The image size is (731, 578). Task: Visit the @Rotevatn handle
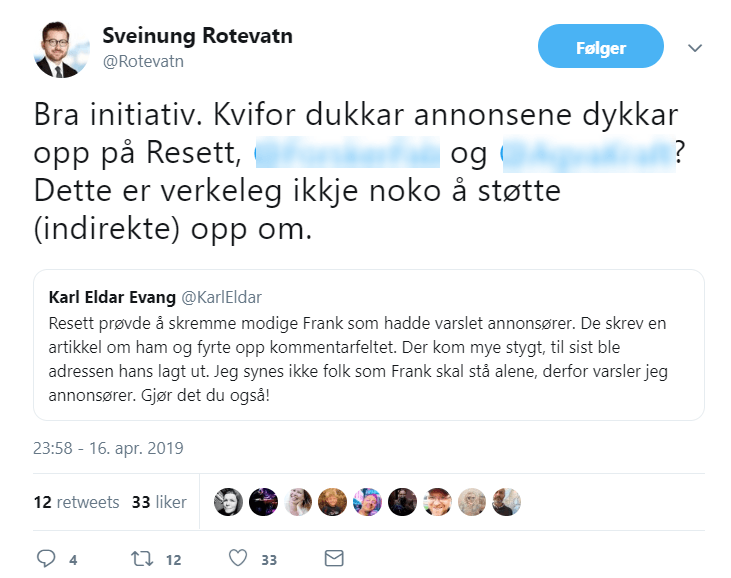tap(143, 61)
